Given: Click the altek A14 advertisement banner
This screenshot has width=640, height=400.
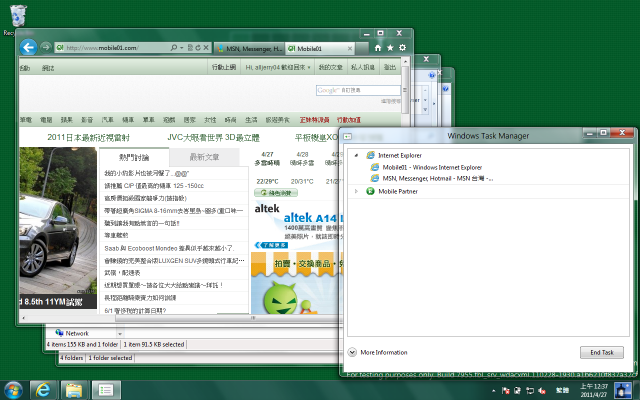Looking at the screenshot, I should click(298, 224).
